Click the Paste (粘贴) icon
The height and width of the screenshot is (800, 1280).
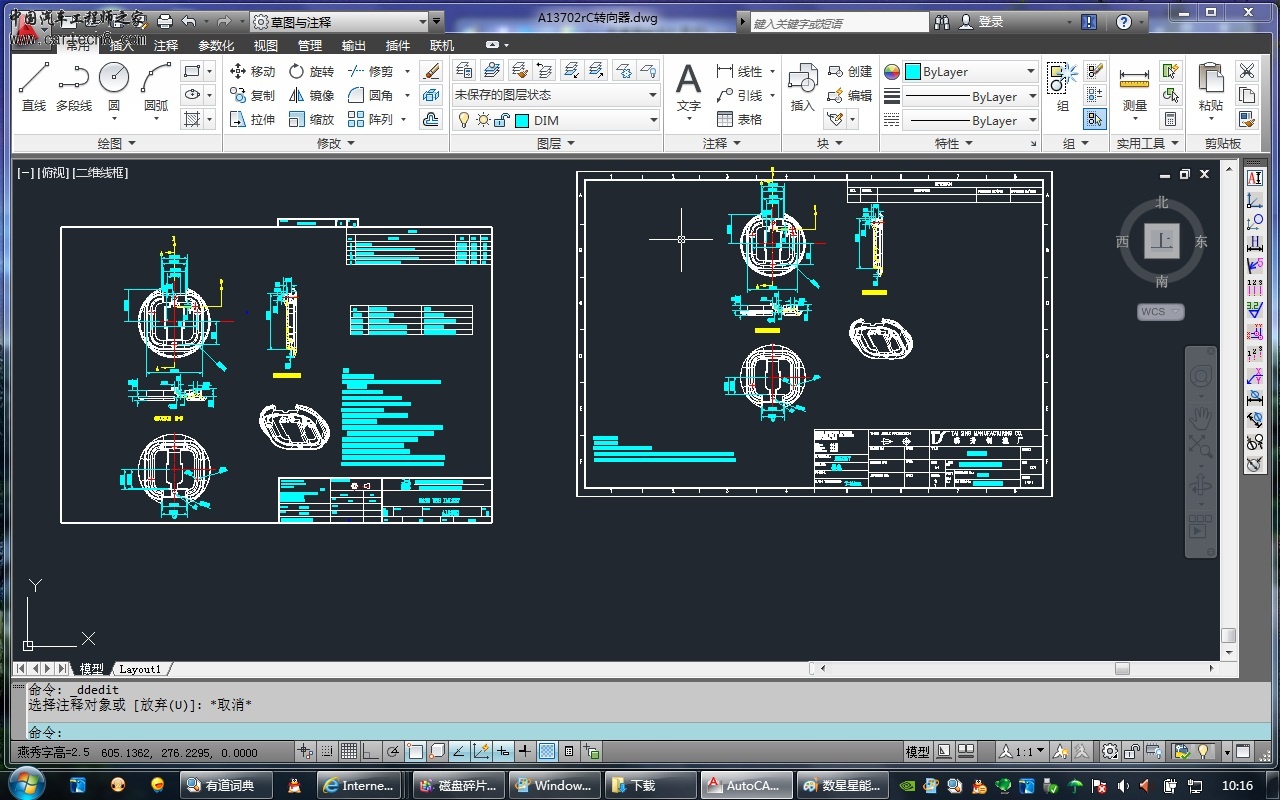click(x=1211, y=87)
